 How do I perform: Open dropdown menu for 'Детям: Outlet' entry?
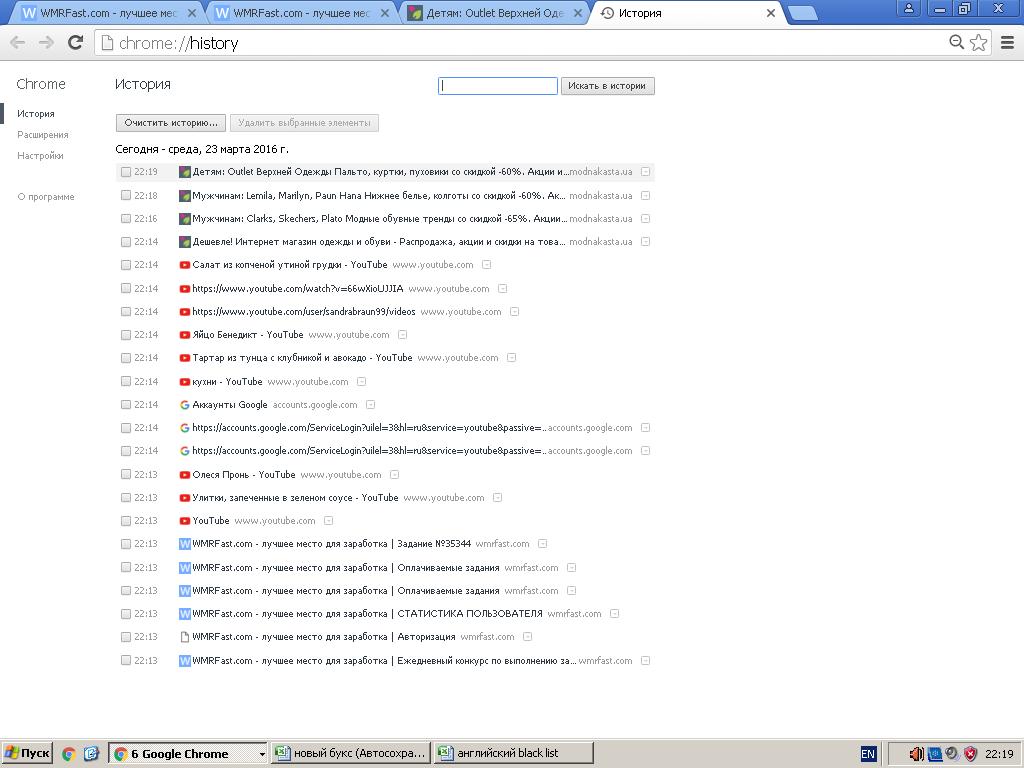[x=645, y=172]
